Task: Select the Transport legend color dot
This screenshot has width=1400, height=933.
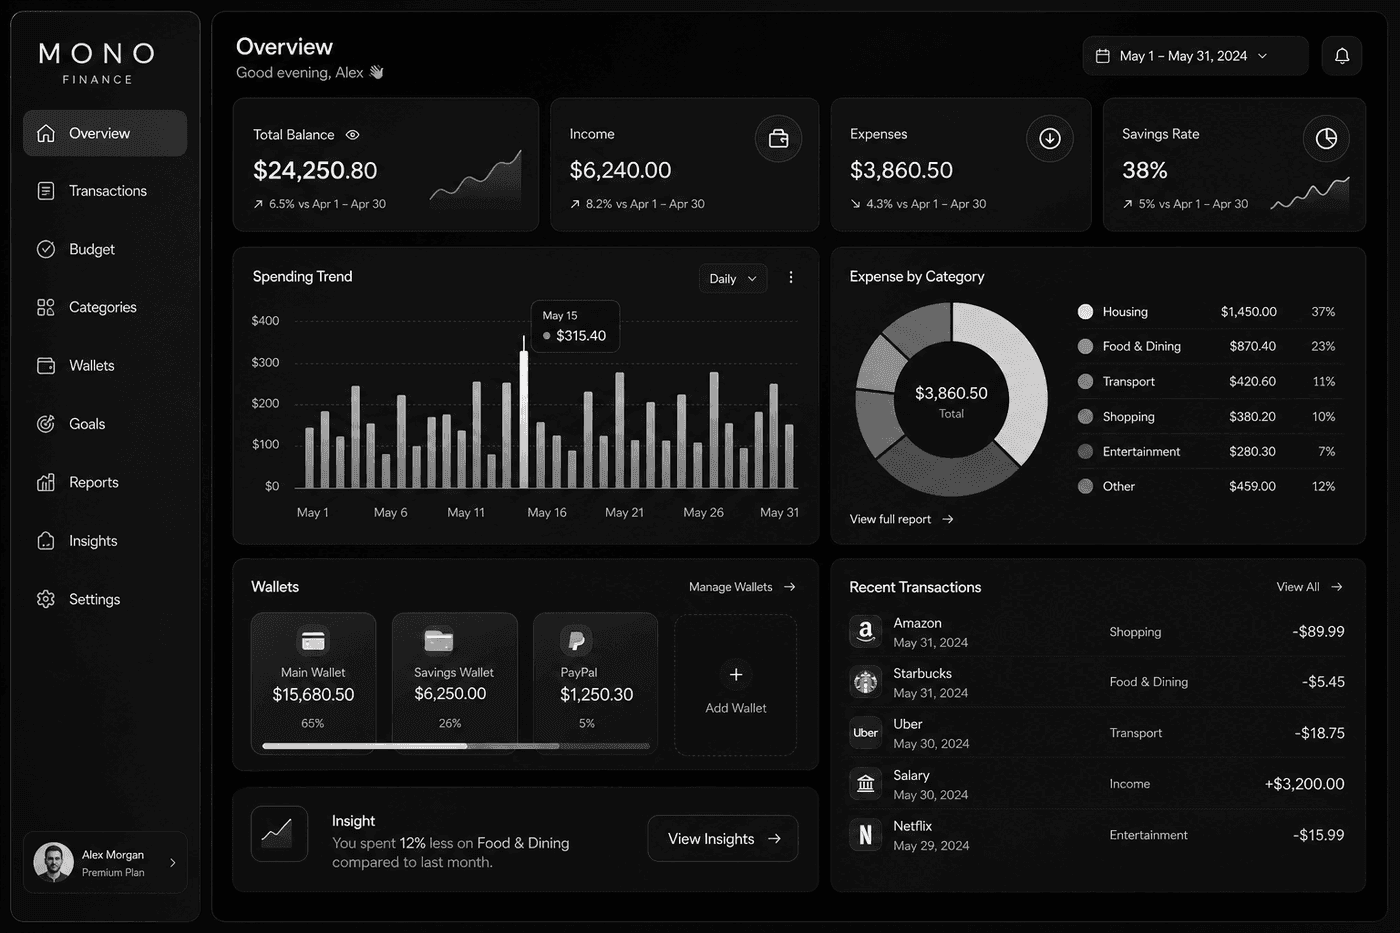Action: tap(1085, 381)
